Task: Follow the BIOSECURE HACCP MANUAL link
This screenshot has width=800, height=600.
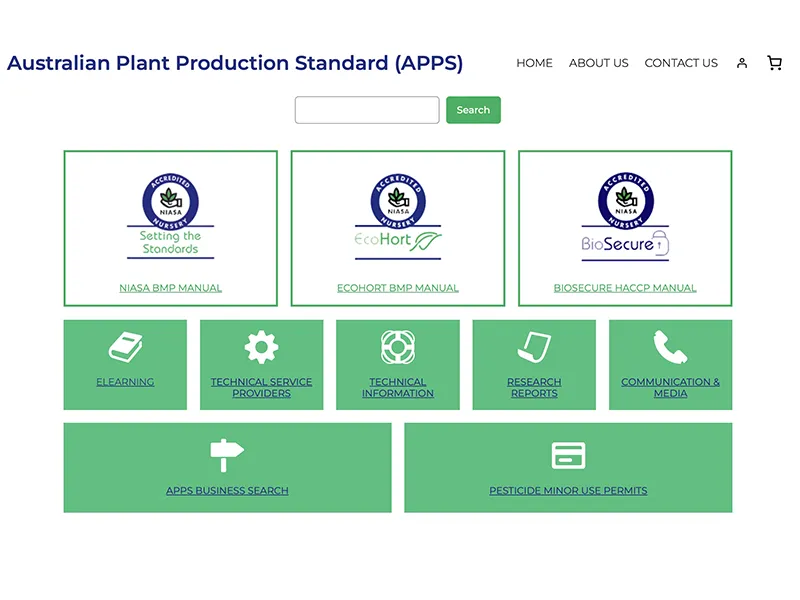Action: 625,288
